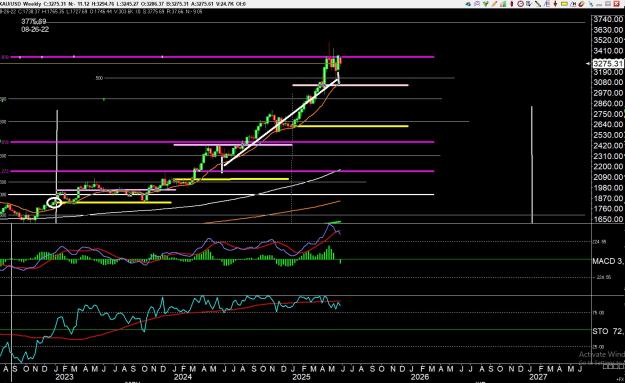Click the 2026 year label on time axis

click(420, 377)
